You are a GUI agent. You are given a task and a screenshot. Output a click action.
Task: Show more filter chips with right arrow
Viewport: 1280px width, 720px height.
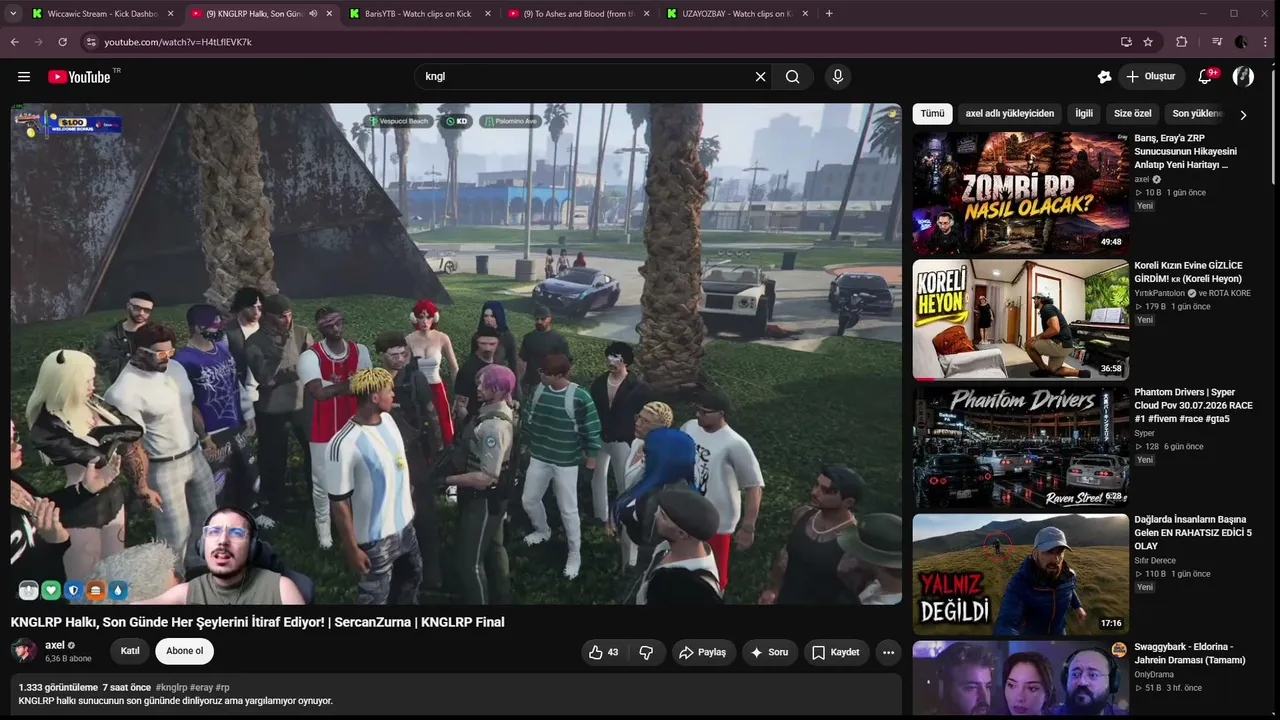click(1243, 115)
